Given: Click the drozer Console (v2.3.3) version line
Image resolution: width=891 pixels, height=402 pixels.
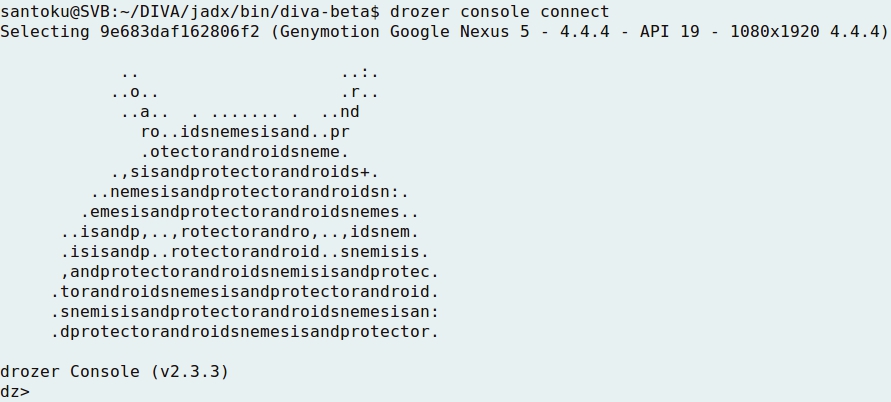Looking at the screenshot, I should pos(114,371).
